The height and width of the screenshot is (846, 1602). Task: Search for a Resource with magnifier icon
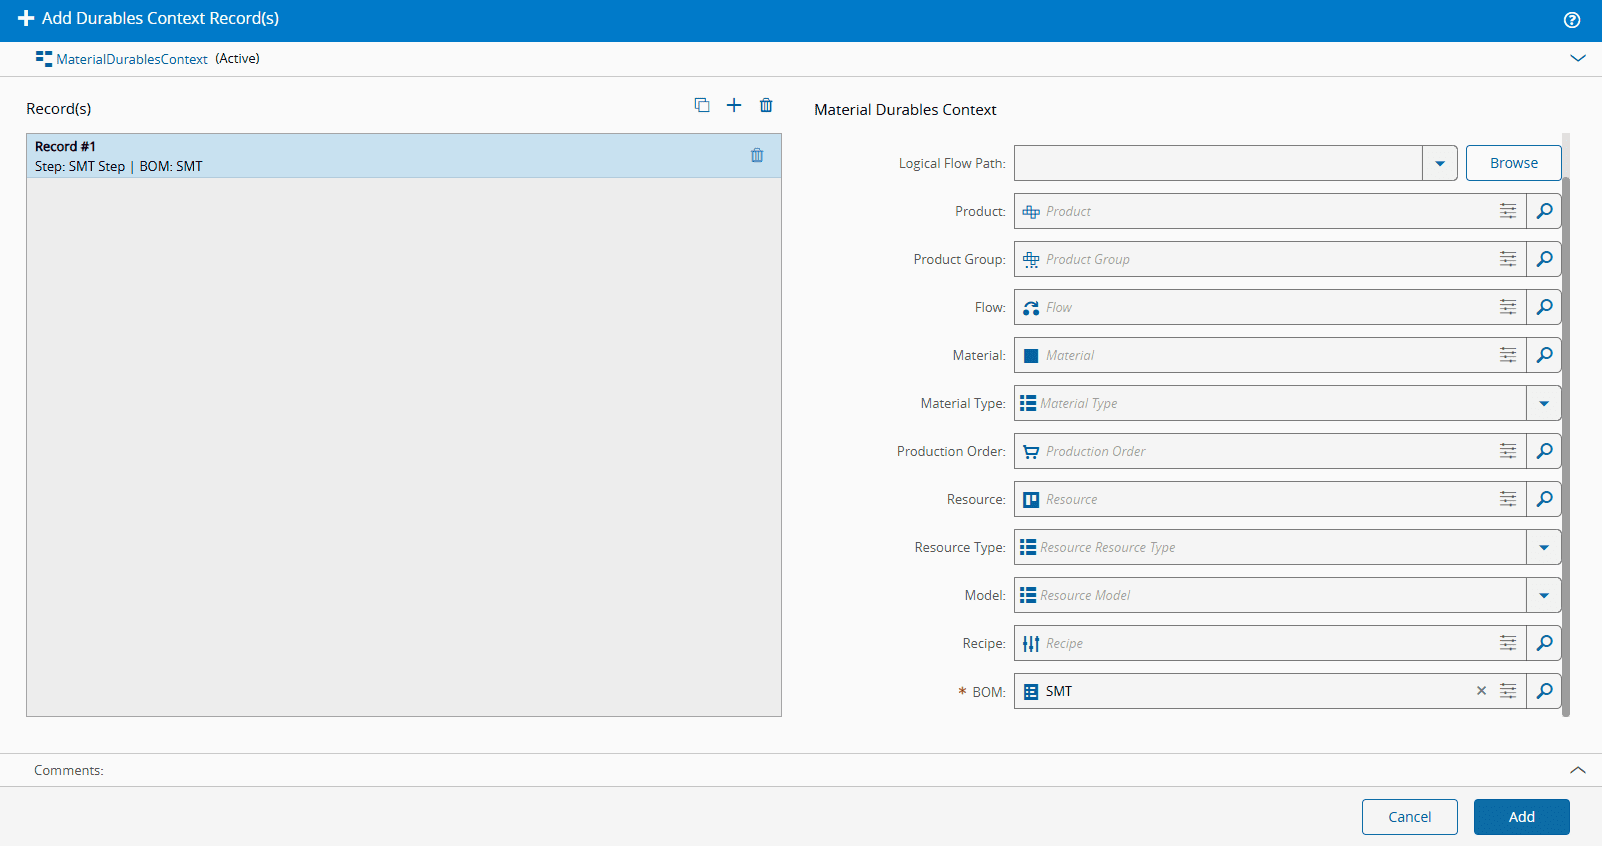pyautogui.click(x=1544, y=499)
